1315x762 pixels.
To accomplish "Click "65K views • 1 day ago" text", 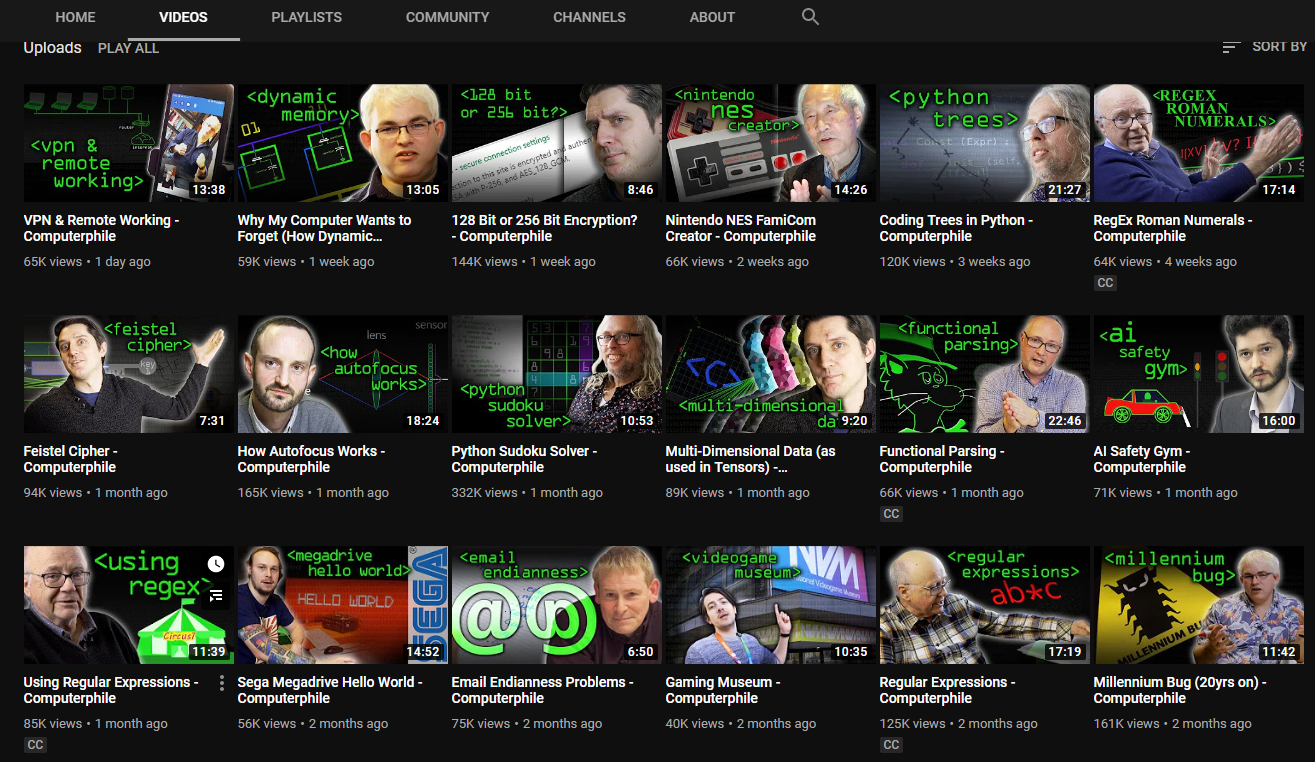I will tap(87, 262).
